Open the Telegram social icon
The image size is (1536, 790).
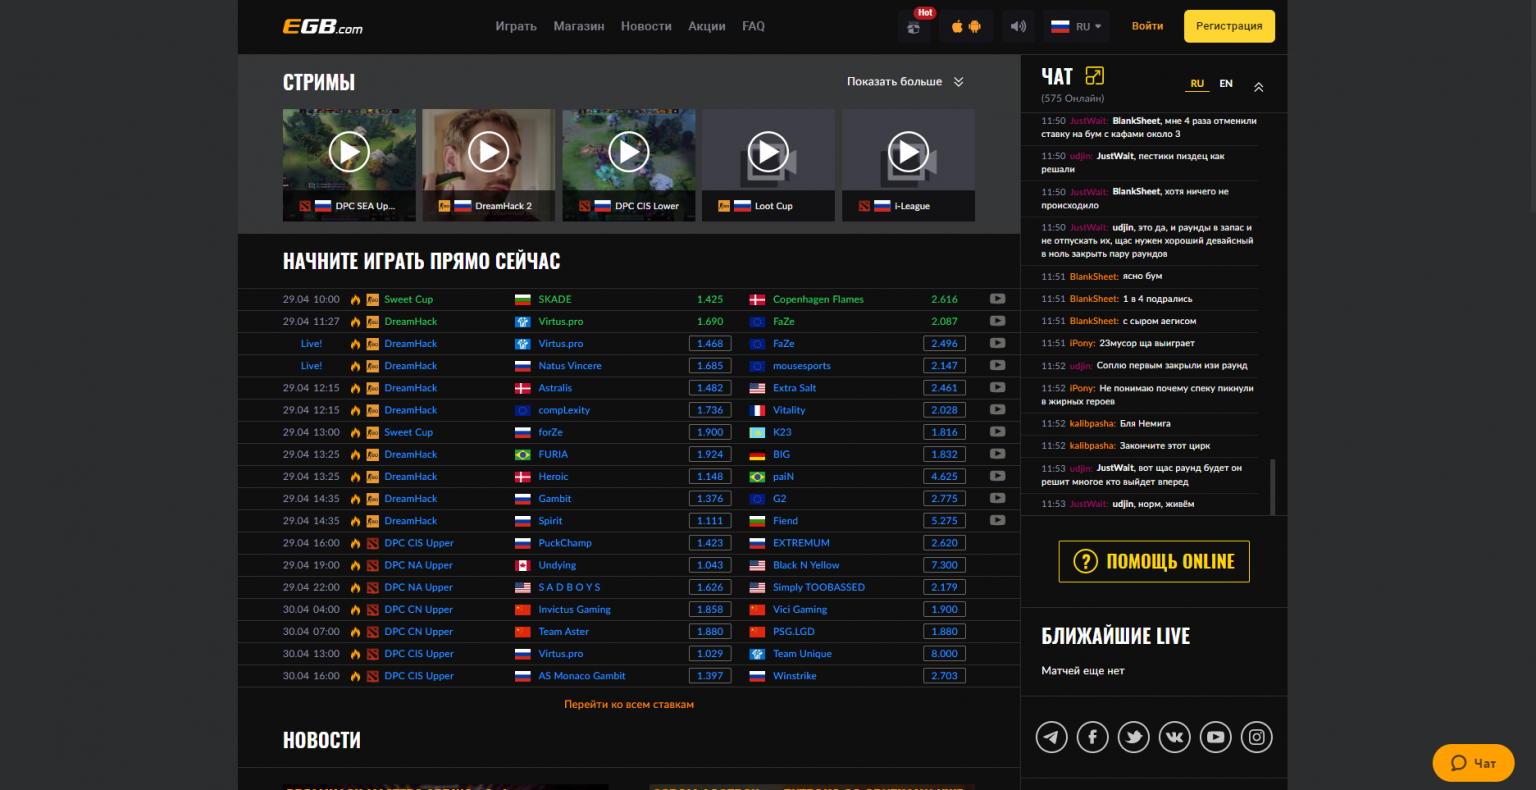[x=1051, y=737]
